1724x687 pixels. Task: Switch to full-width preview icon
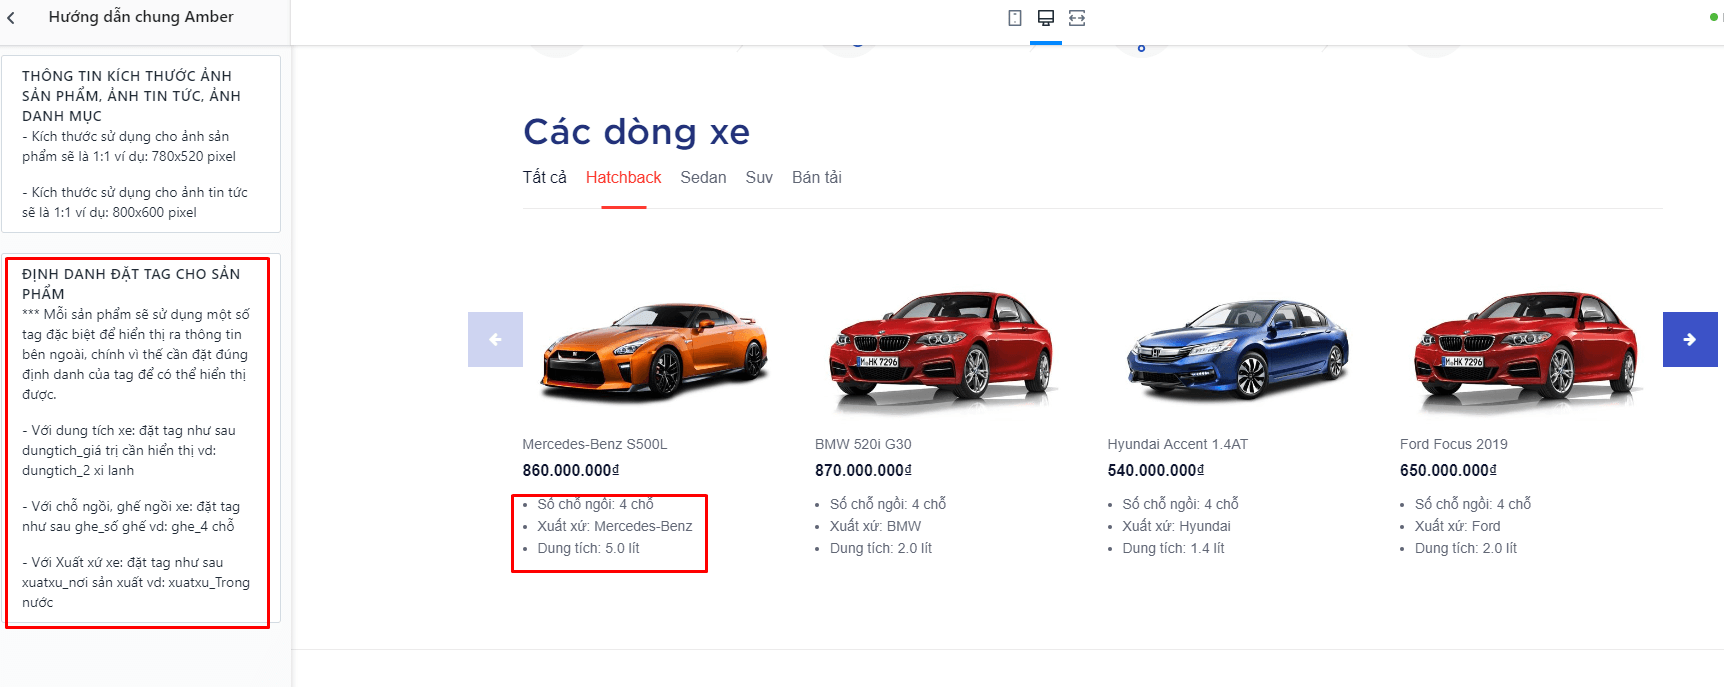tap(1077, 18)
